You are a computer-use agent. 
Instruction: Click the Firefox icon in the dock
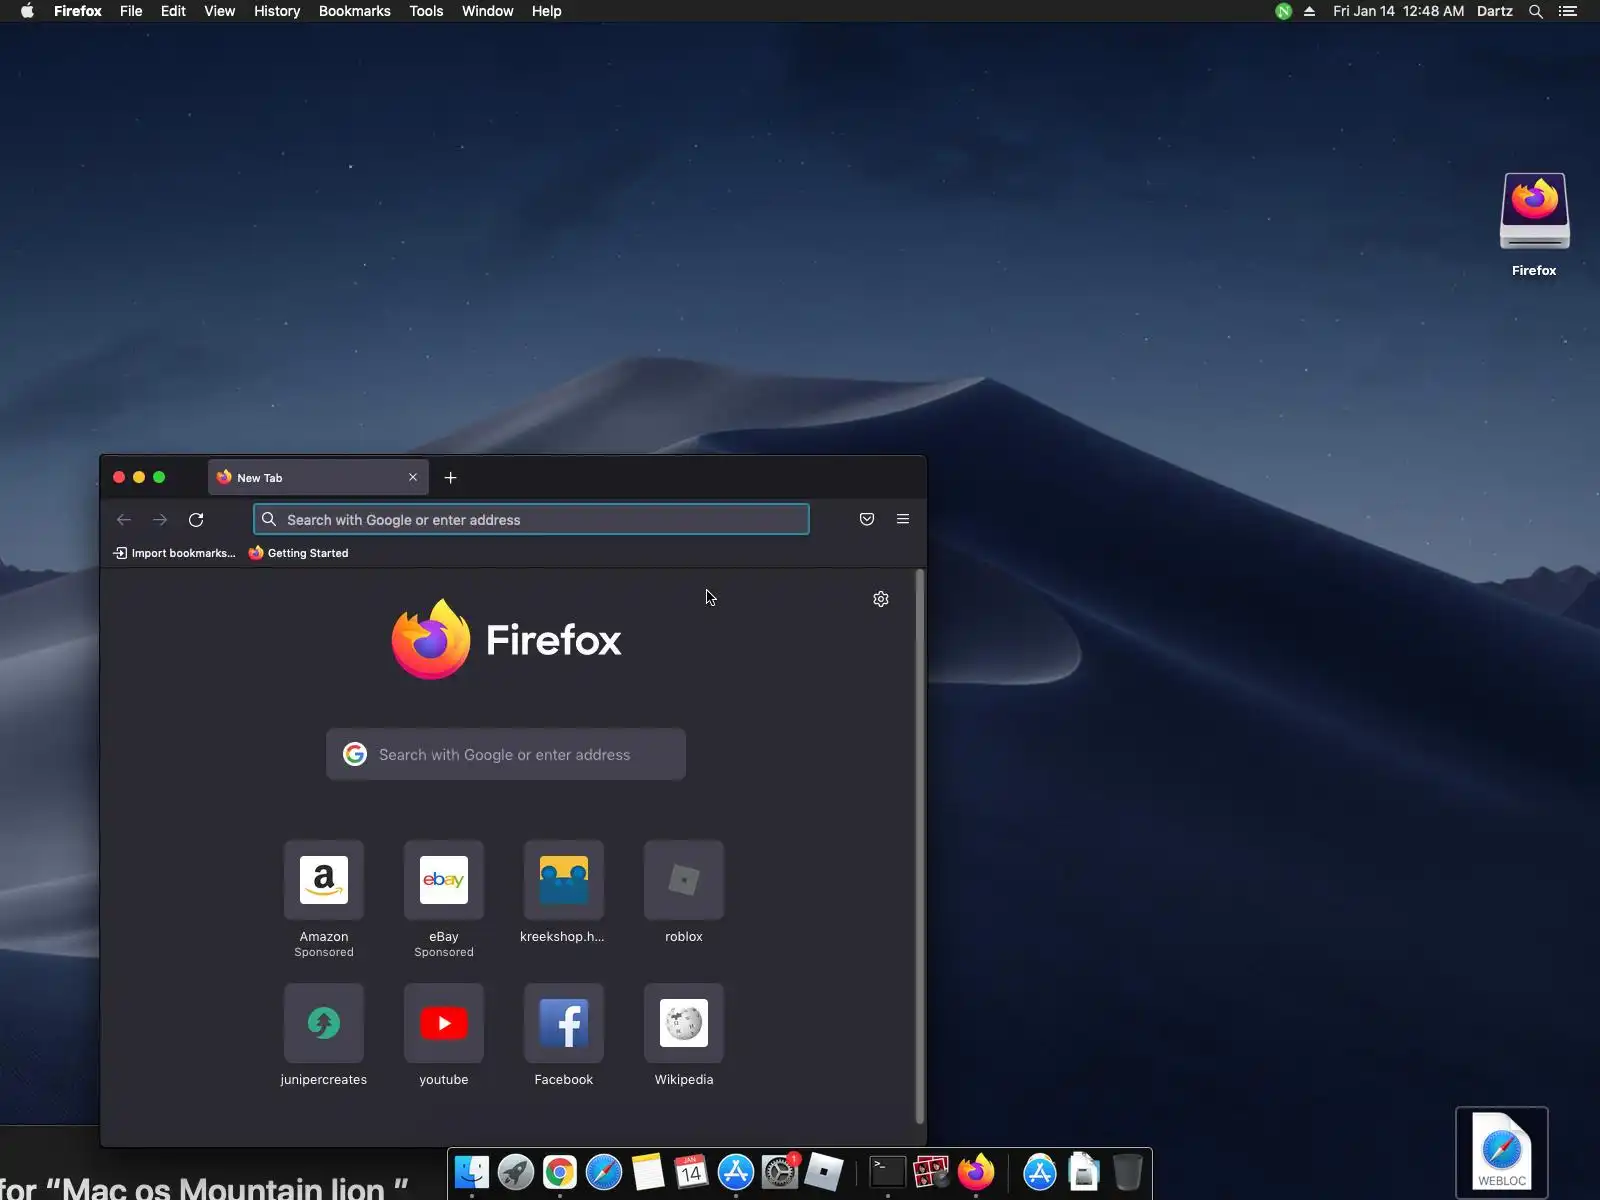coord(976,1172)
